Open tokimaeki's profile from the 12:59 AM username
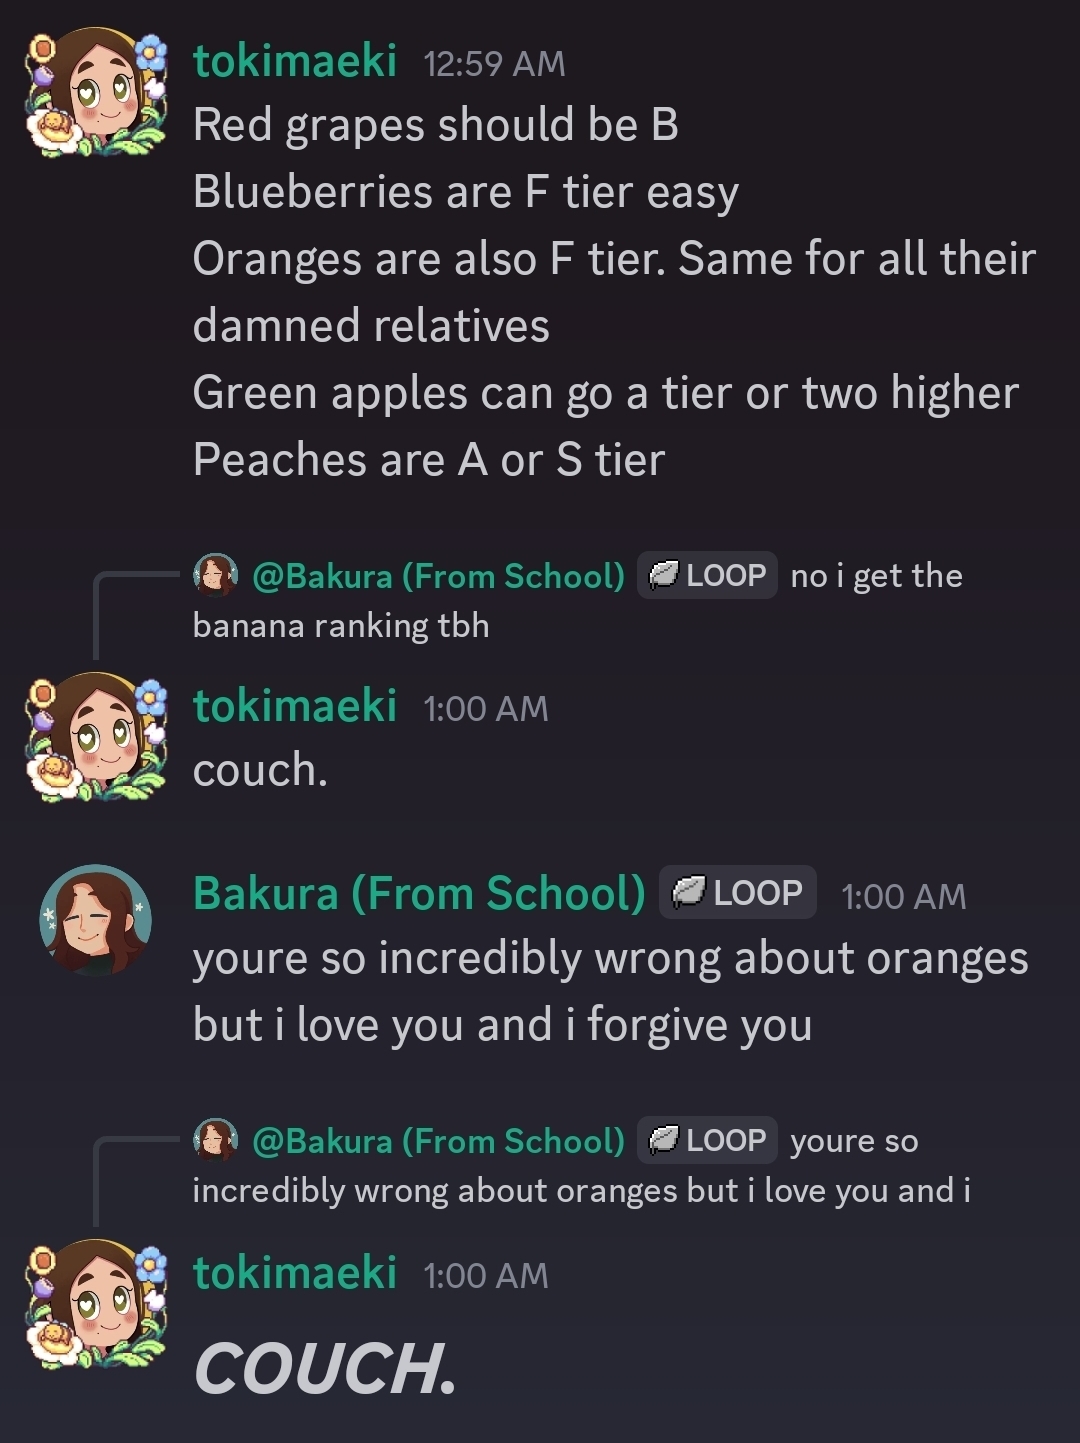The width and height of the screenshot is (1080, 1443). coord(295,61)
